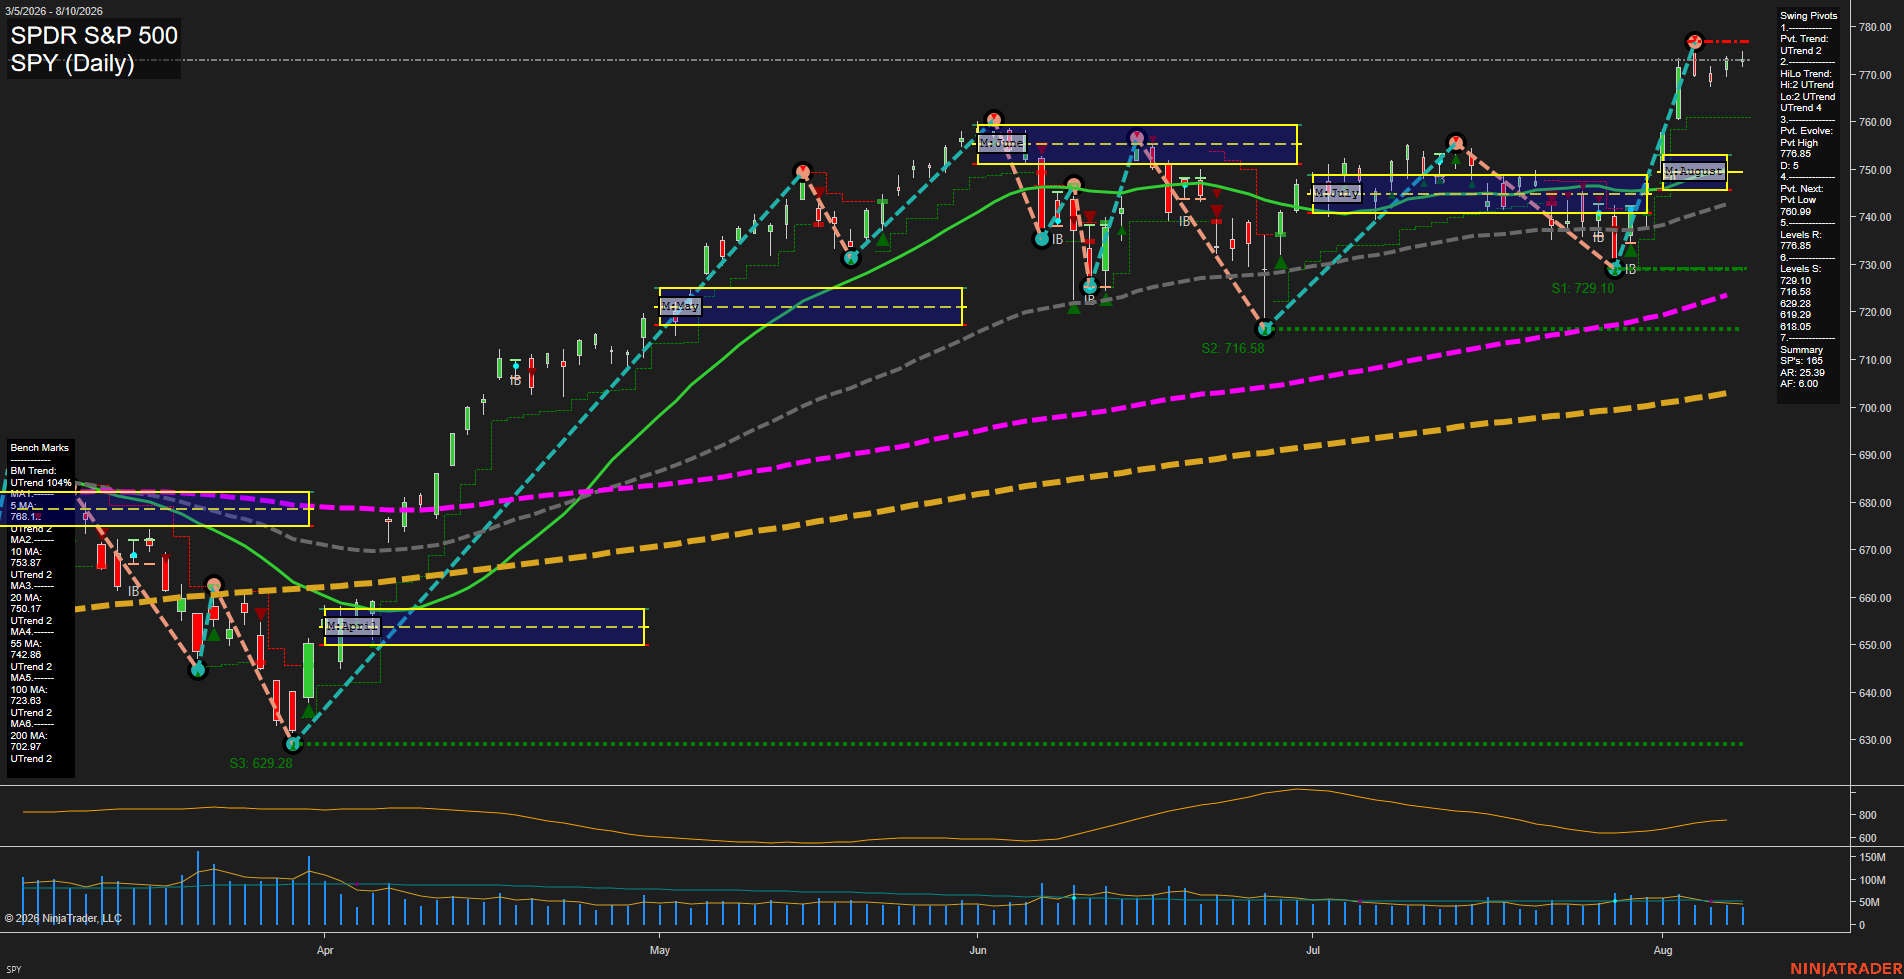
Task: Click 750.00 on the price axis
Action: click(1875, 170)
